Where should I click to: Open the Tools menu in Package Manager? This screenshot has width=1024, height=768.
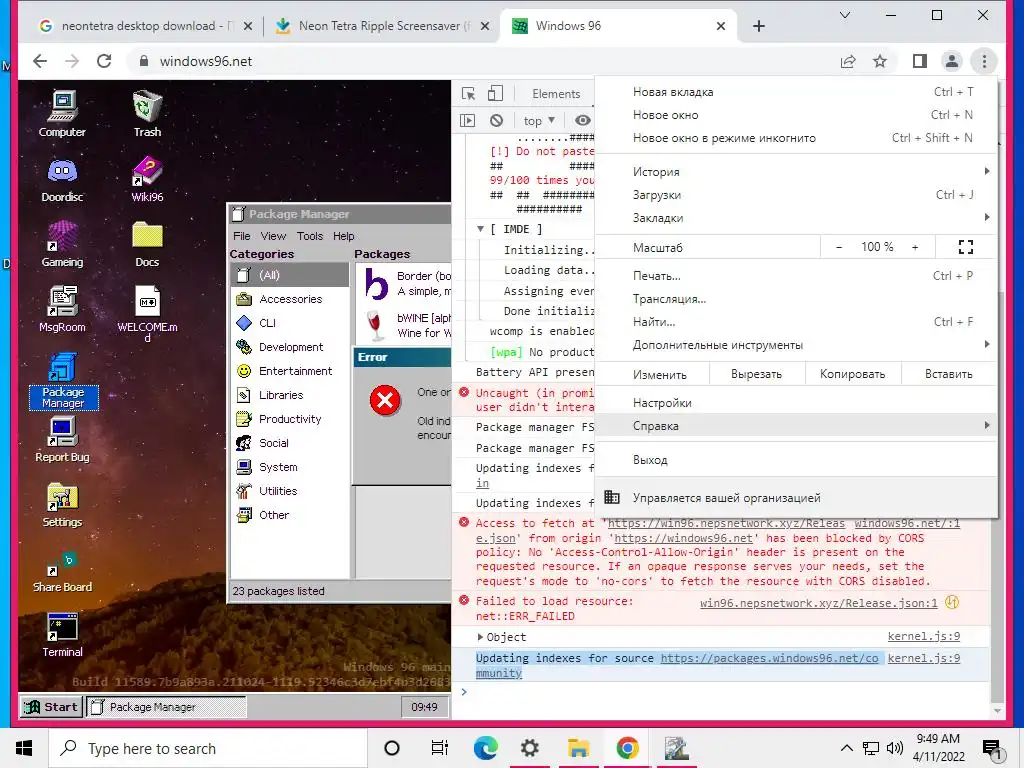click(x=310, y=236)
